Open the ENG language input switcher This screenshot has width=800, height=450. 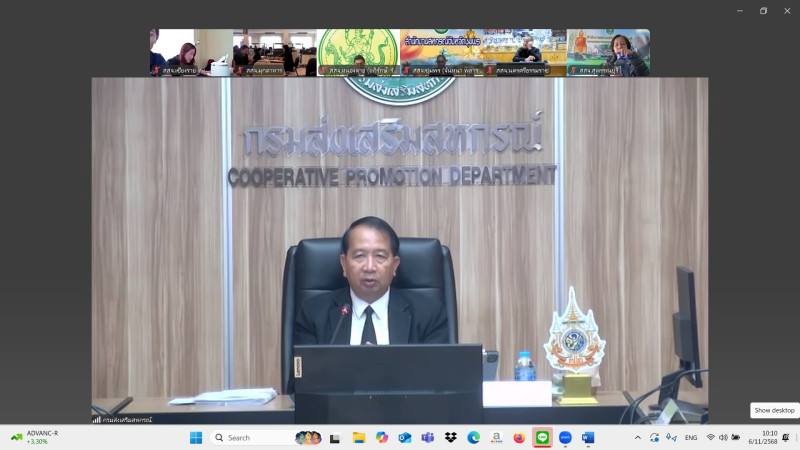691,437
